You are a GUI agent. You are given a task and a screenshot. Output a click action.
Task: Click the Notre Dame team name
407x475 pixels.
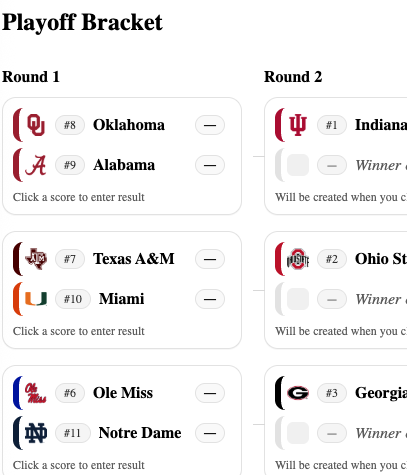140,433
